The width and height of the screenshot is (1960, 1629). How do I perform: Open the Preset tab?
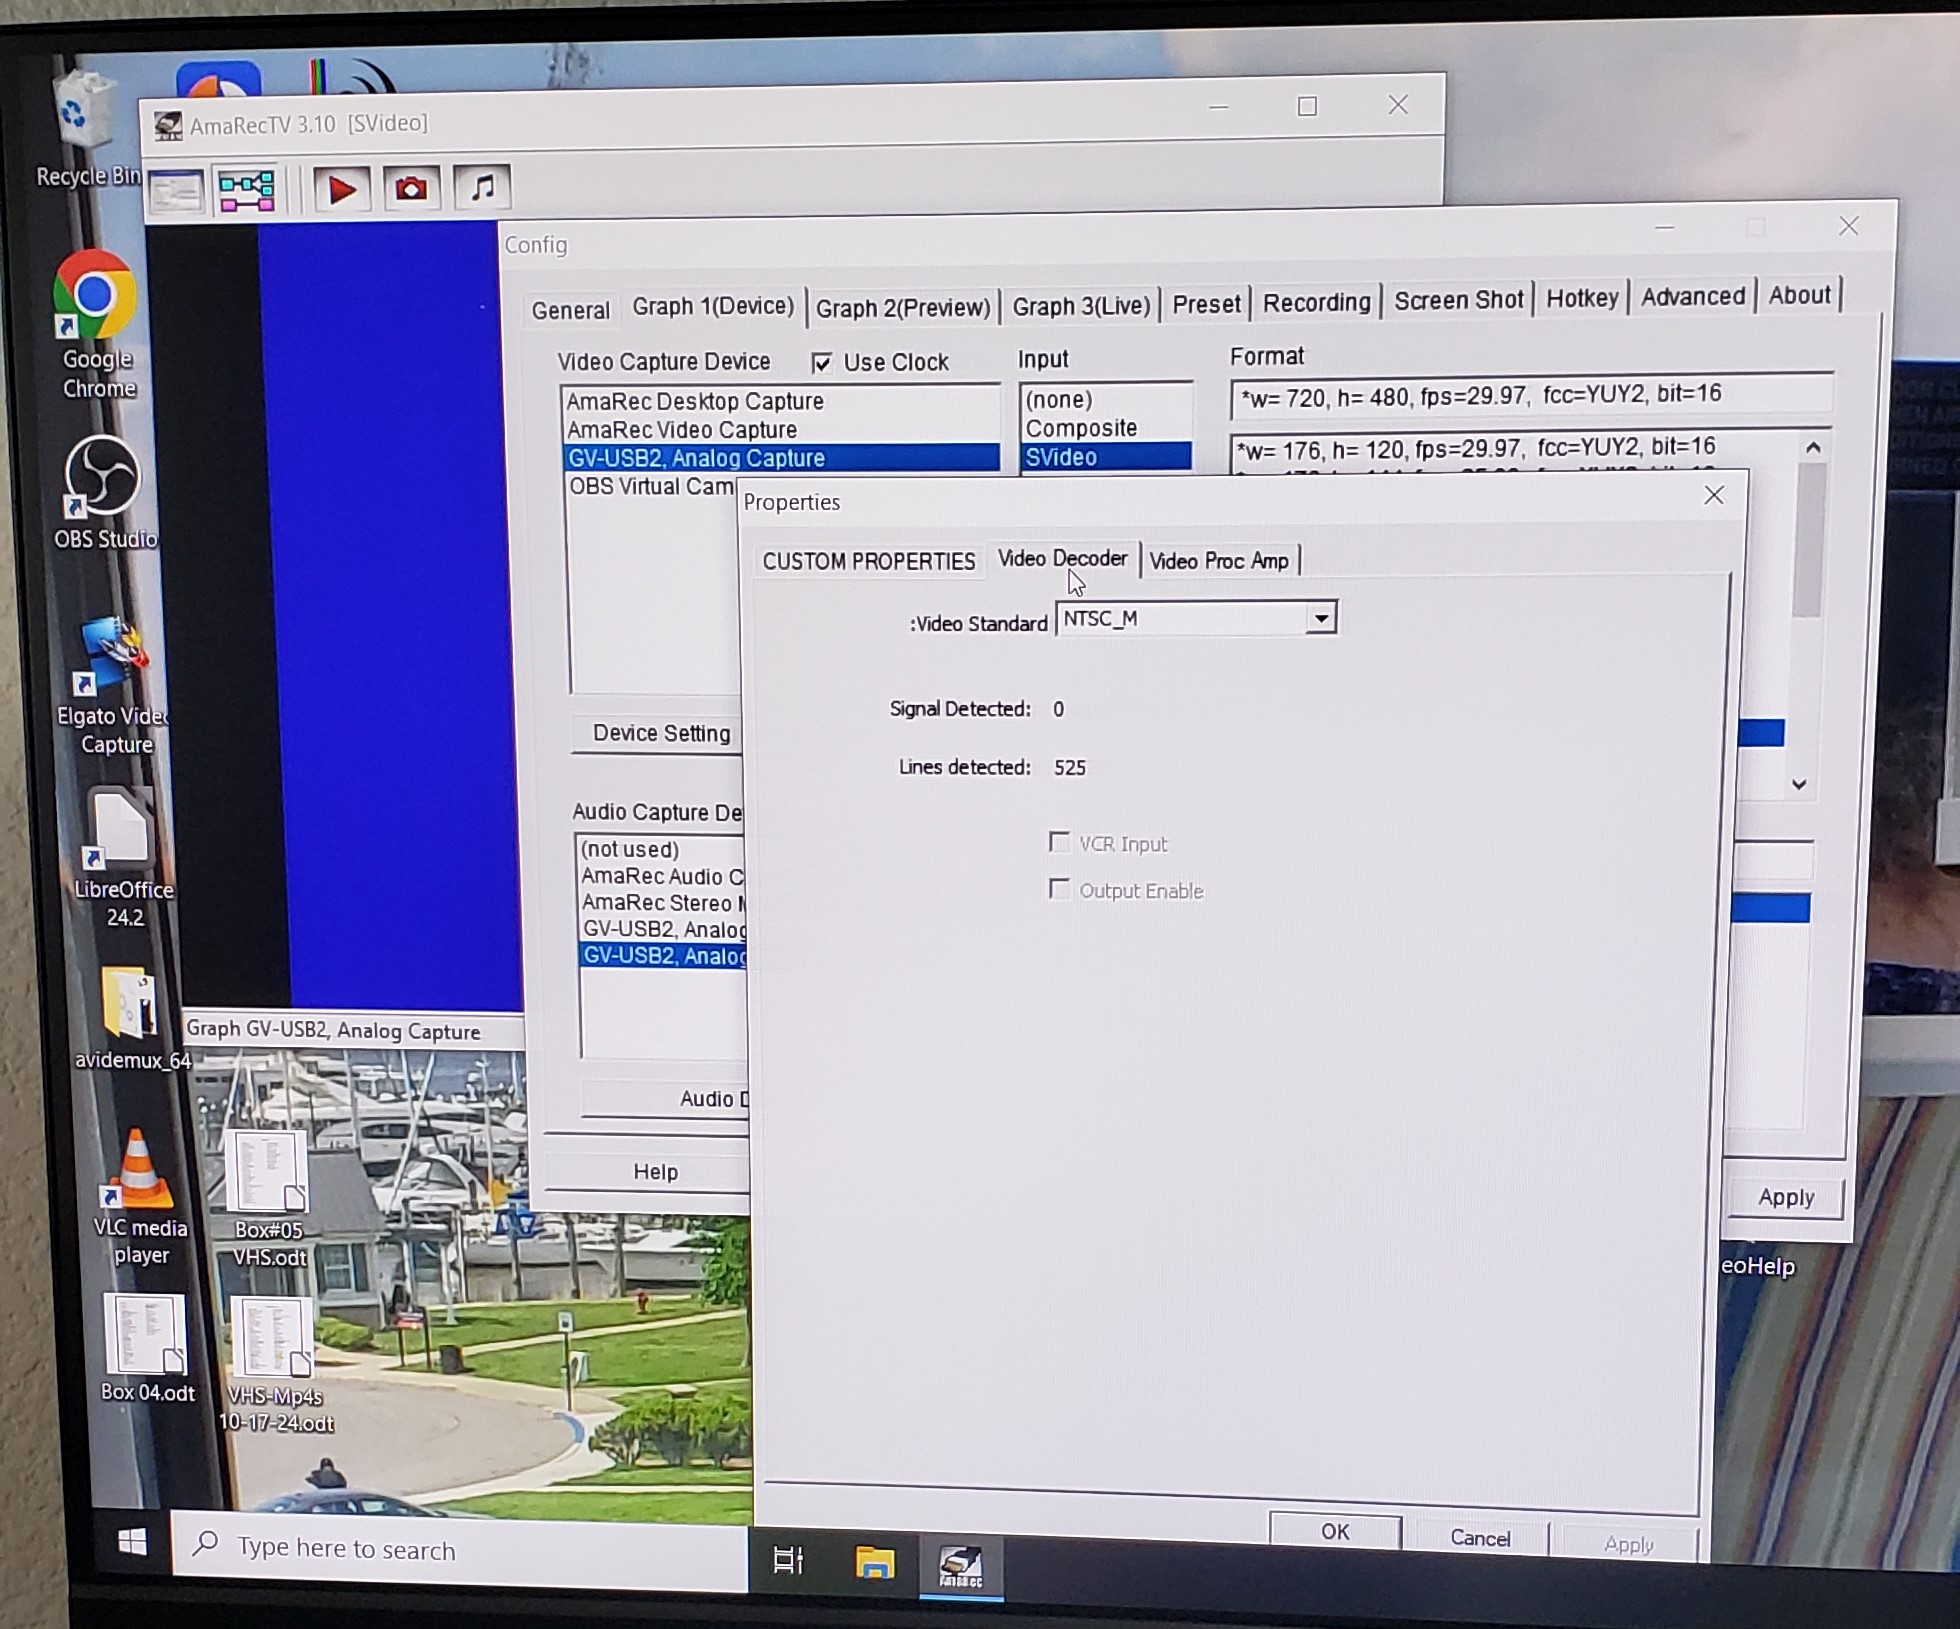(1206, 304)
